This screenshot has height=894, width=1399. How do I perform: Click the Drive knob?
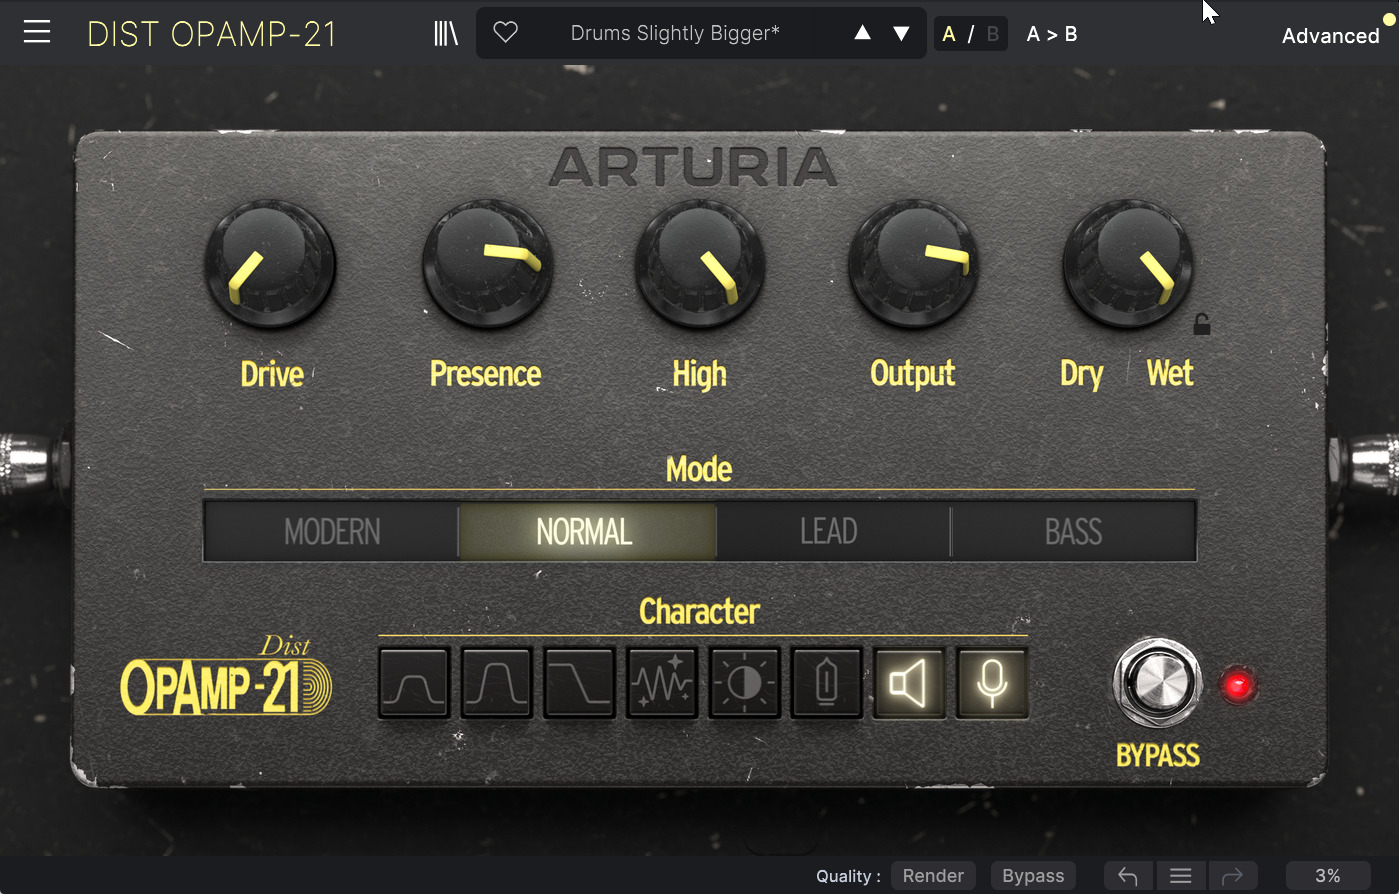click(x=270, y=264)
